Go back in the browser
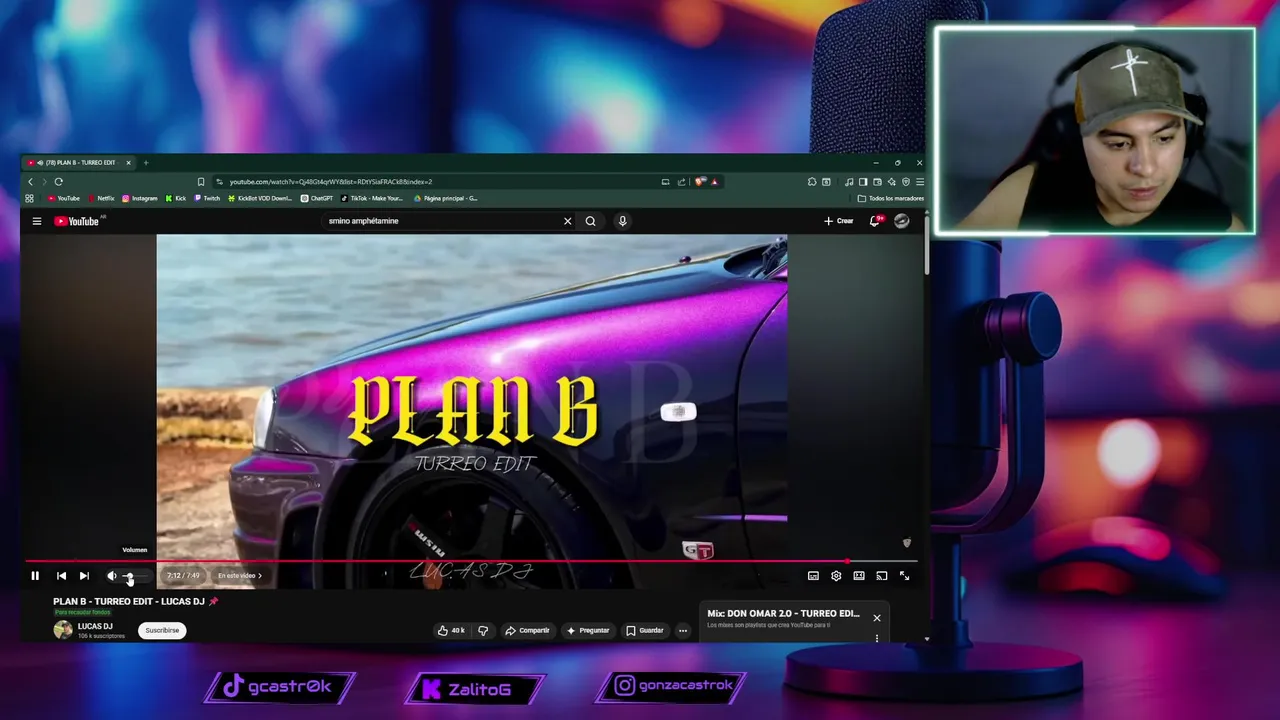The height and width of the screenshot is (720, 1280). [30, 182]
